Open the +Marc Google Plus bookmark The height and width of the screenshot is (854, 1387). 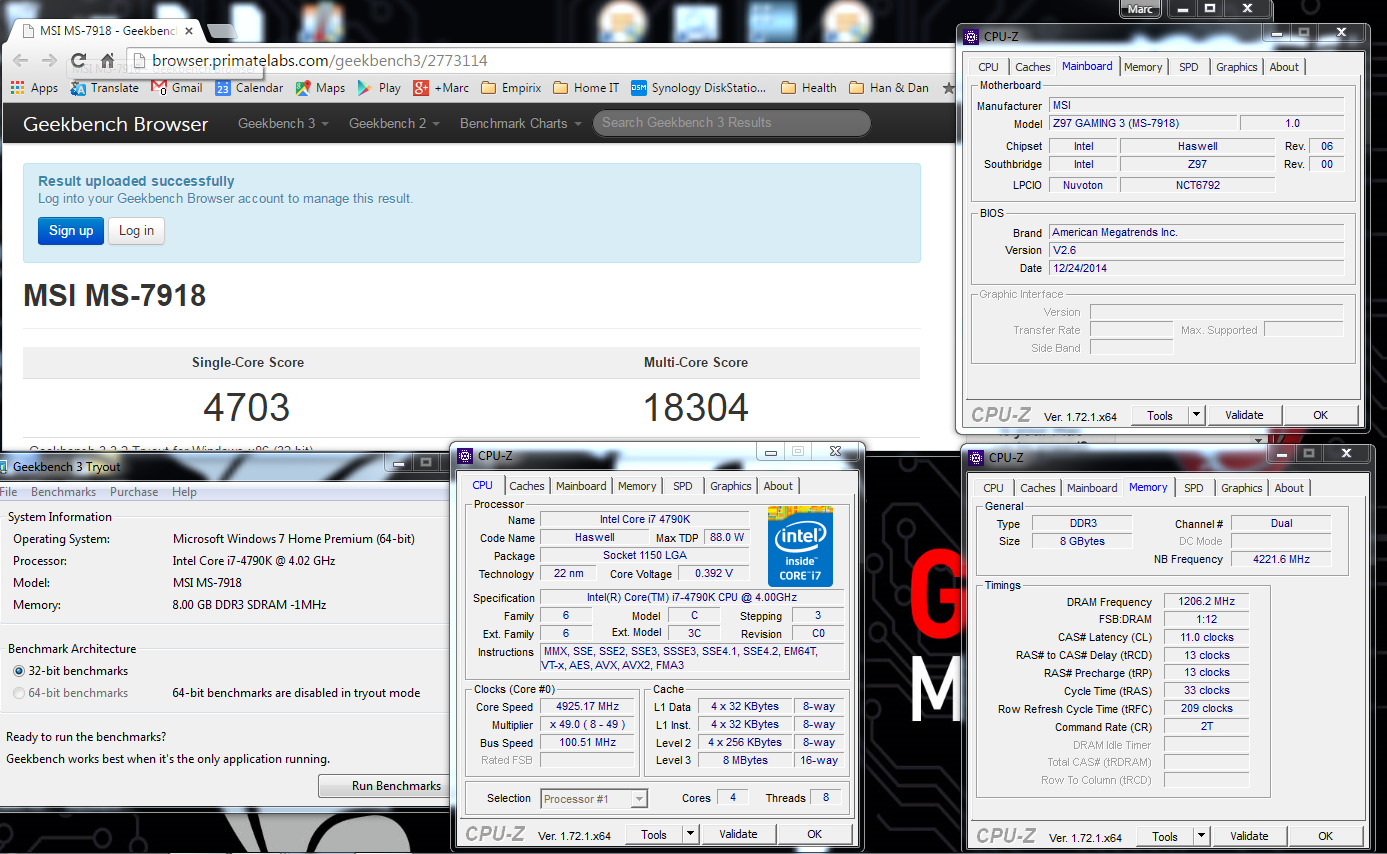click(x=441, y=88)
